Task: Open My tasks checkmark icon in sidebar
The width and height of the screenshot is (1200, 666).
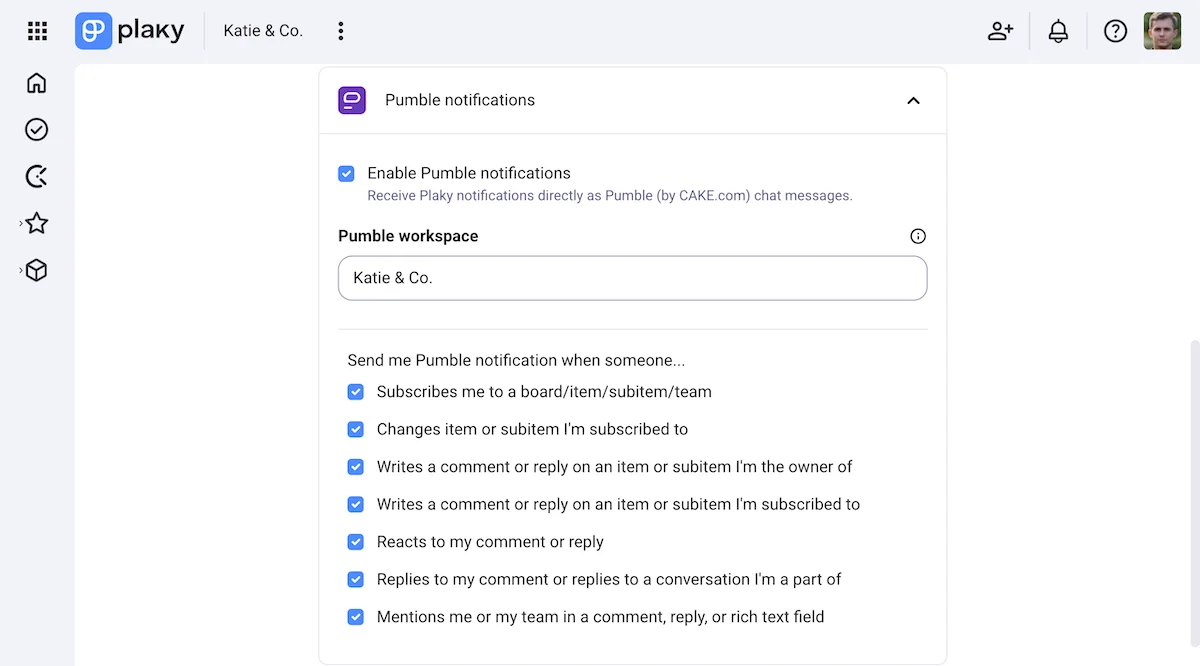Action: [37, 130]
